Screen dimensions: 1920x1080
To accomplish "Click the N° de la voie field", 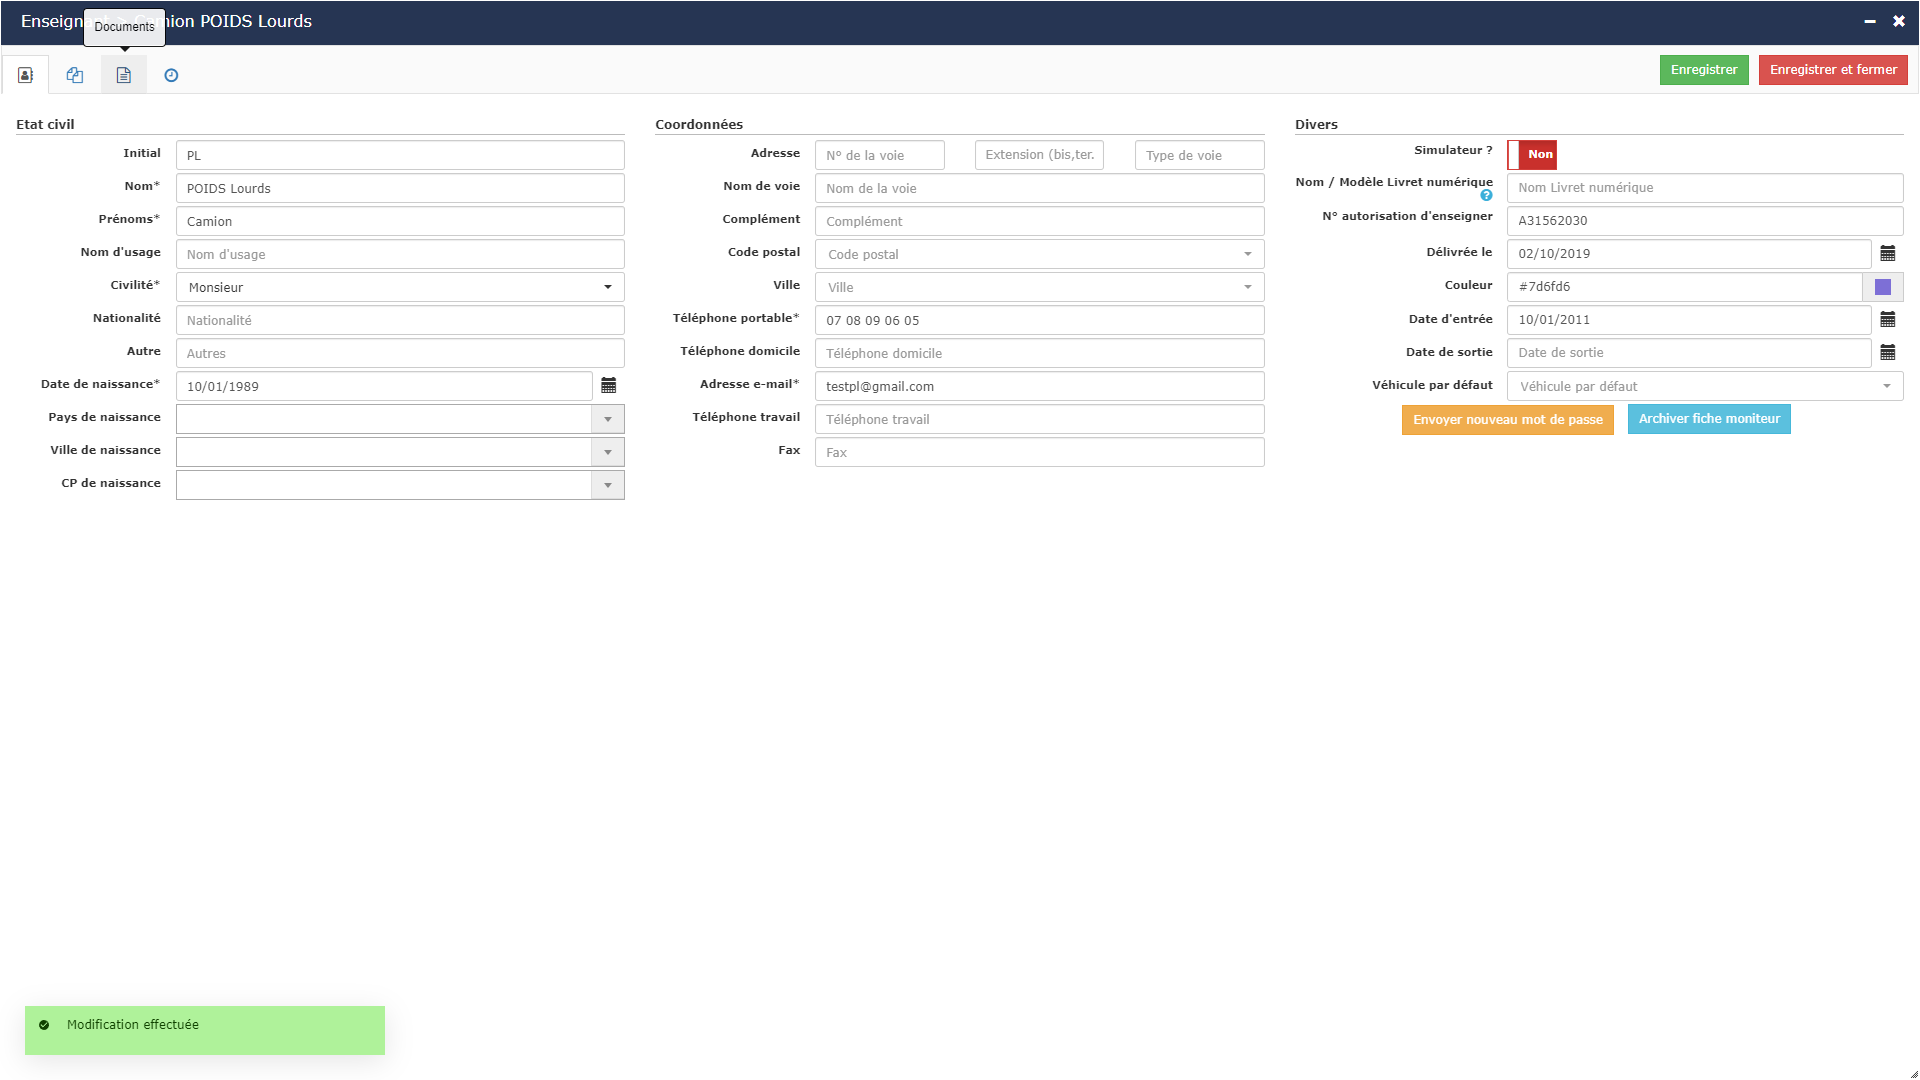I will point(879,155).
